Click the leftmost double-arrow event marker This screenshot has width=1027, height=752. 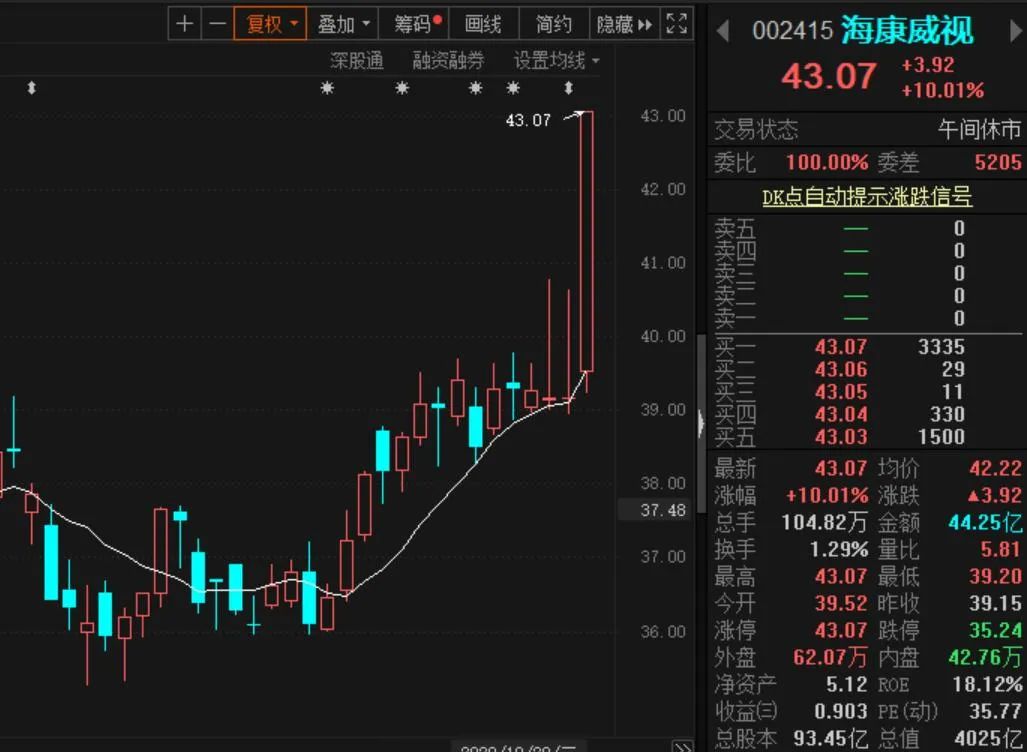(x=31, y=88)
